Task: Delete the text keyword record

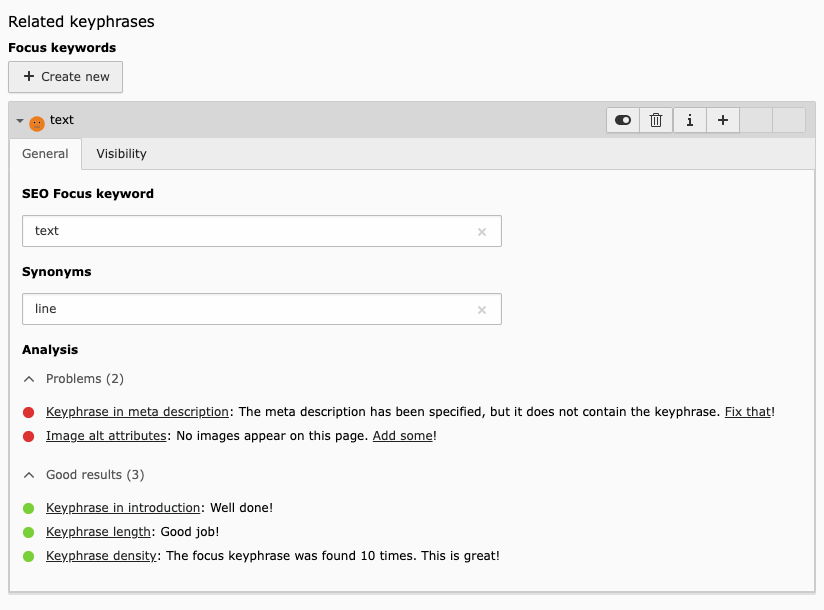Action: click(656, 120)
